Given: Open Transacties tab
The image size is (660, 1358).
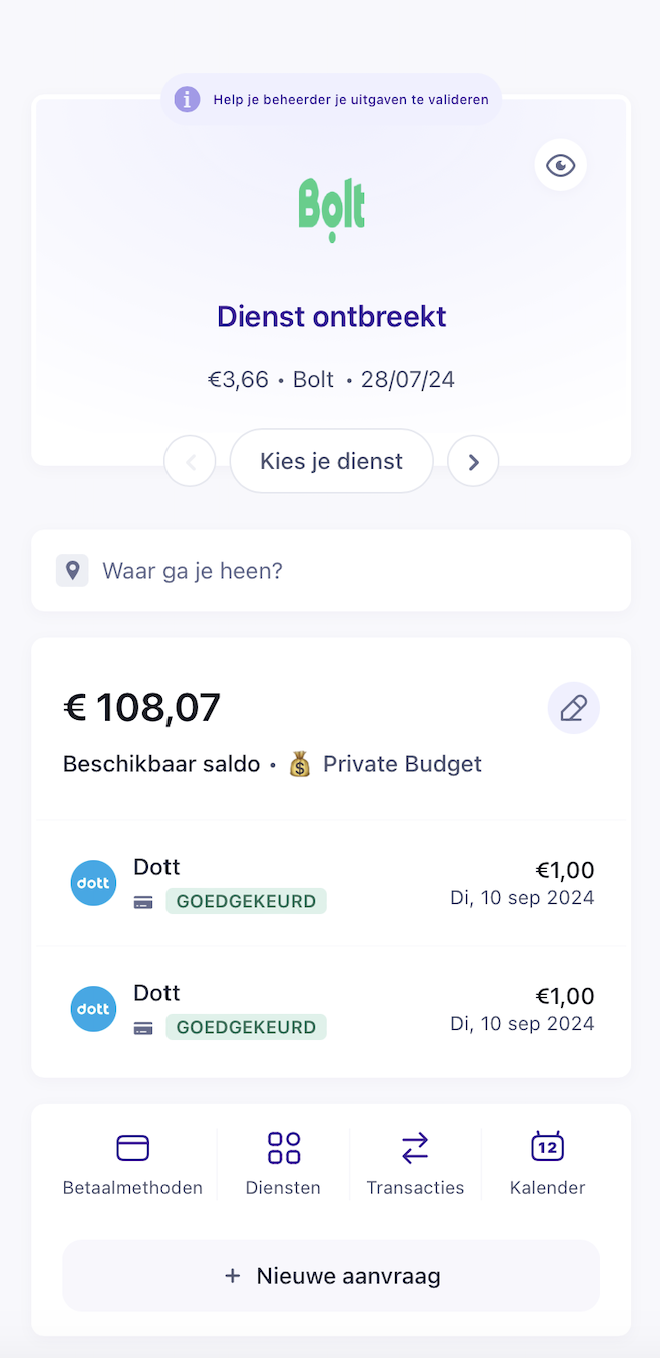Looking at the screenshot, I should click(415, 1162).
